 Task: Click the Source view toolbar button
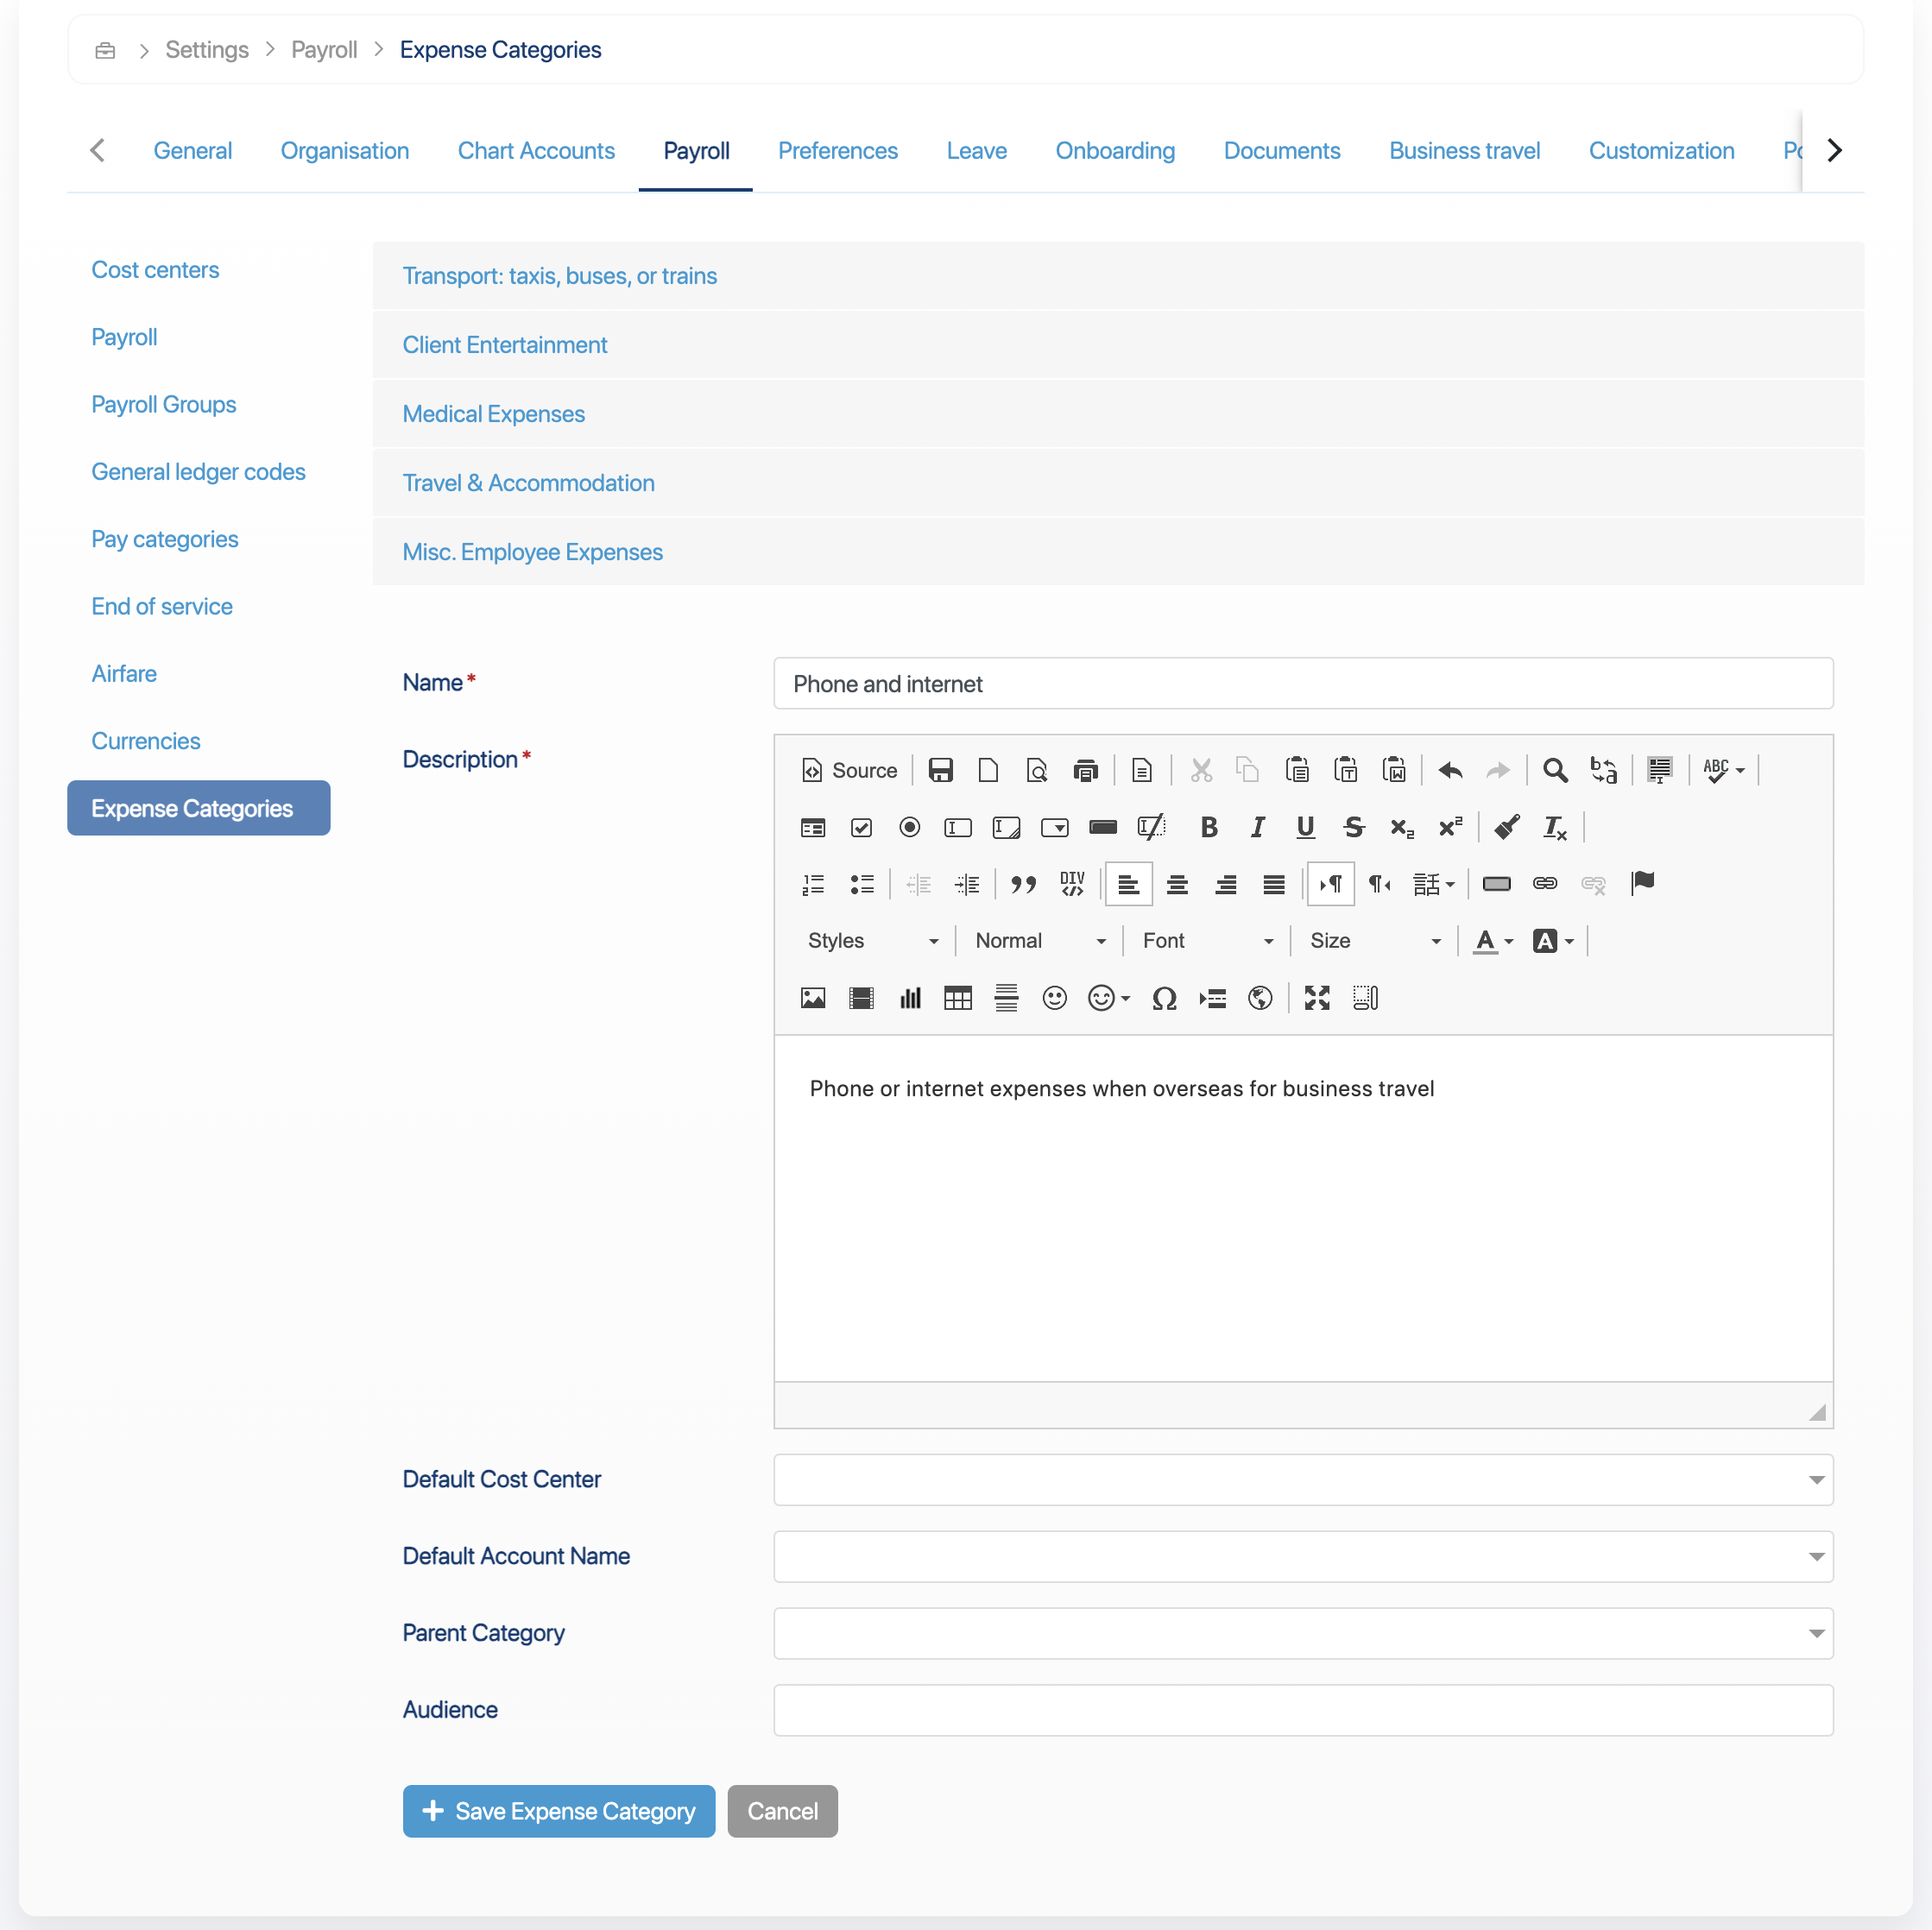point(849,770)
